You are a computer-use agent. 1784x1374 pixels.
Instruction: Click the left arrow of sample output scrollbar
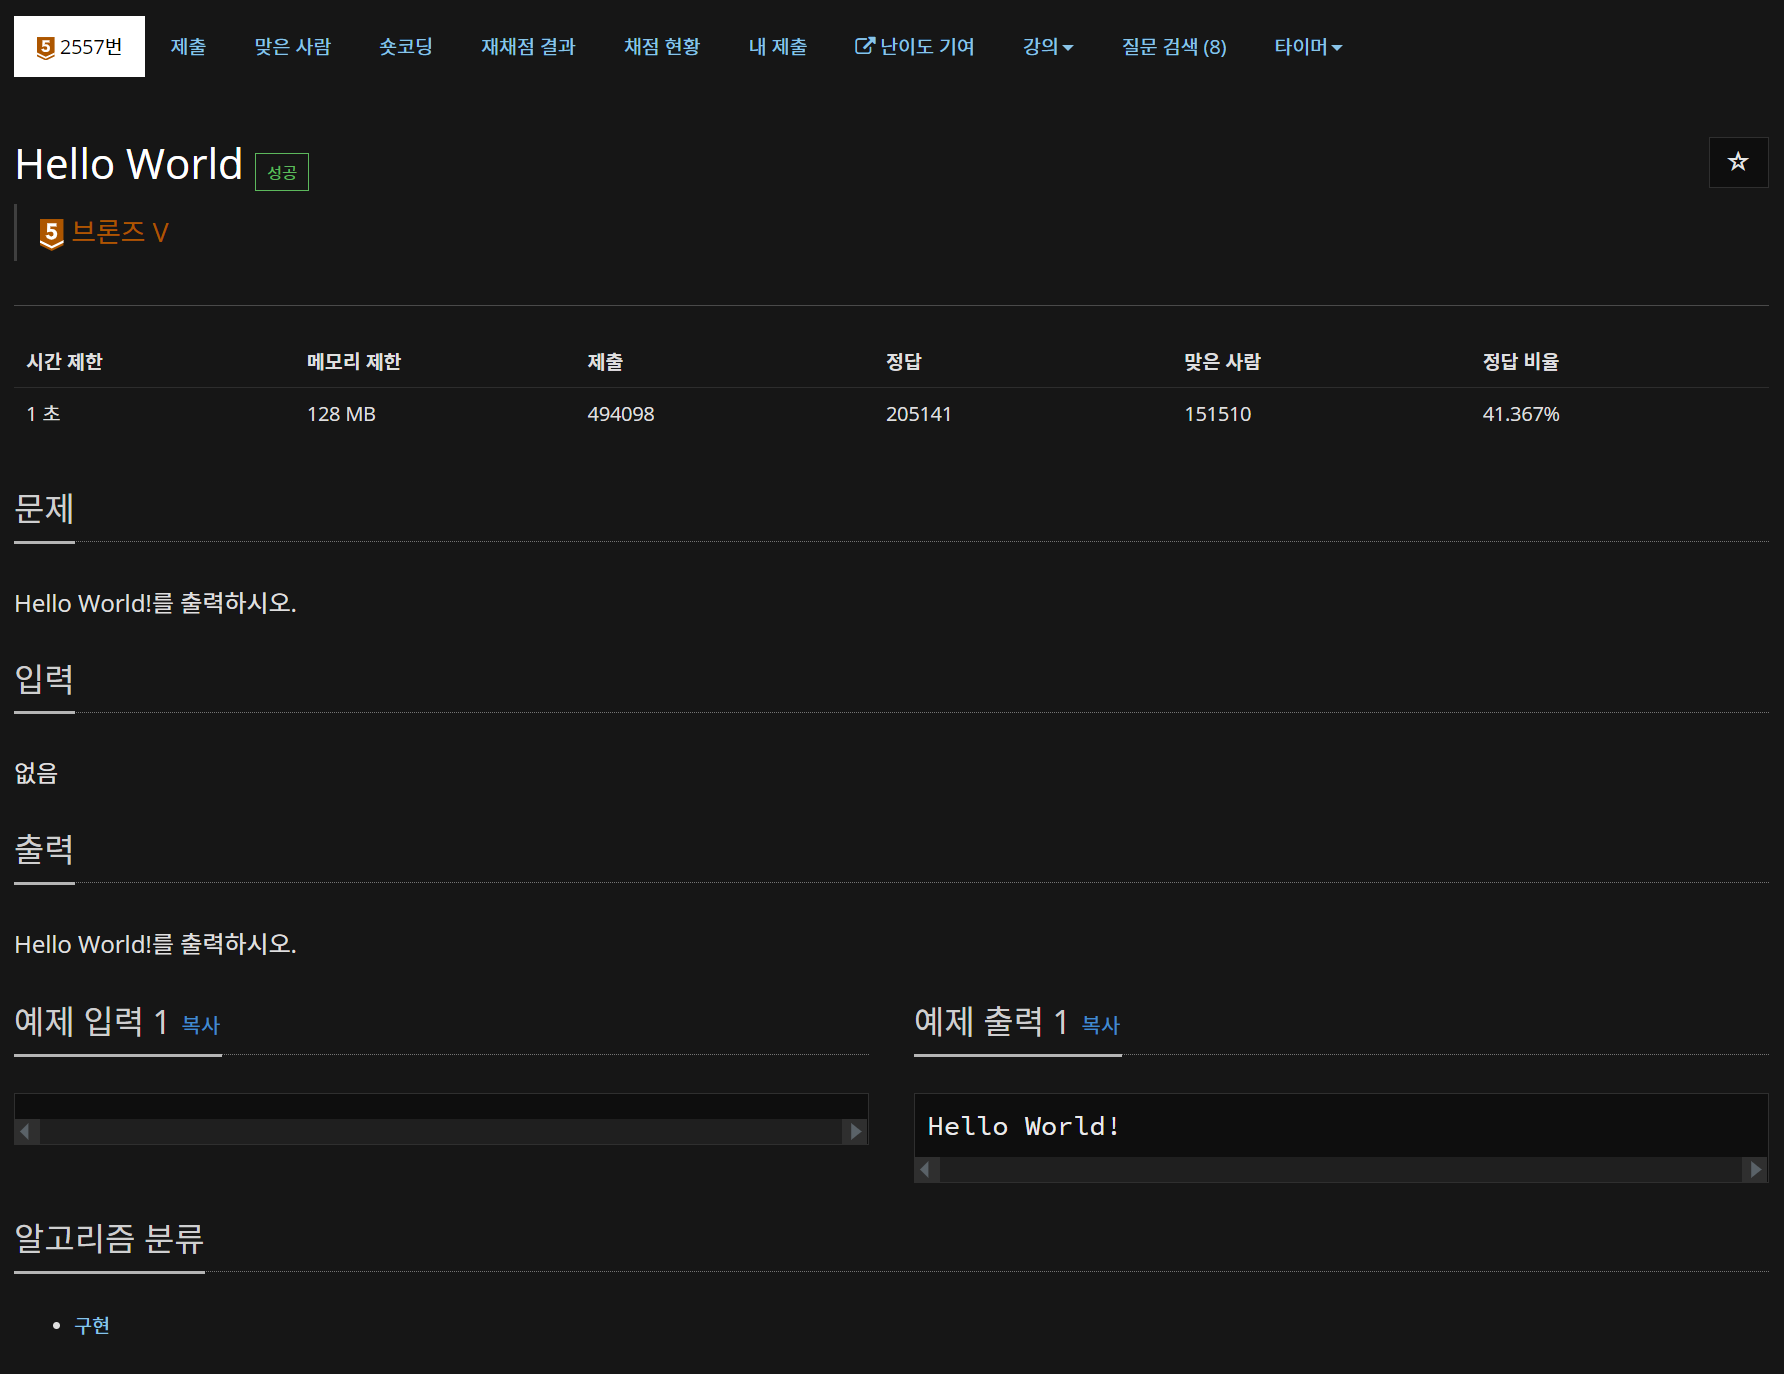925,1169
